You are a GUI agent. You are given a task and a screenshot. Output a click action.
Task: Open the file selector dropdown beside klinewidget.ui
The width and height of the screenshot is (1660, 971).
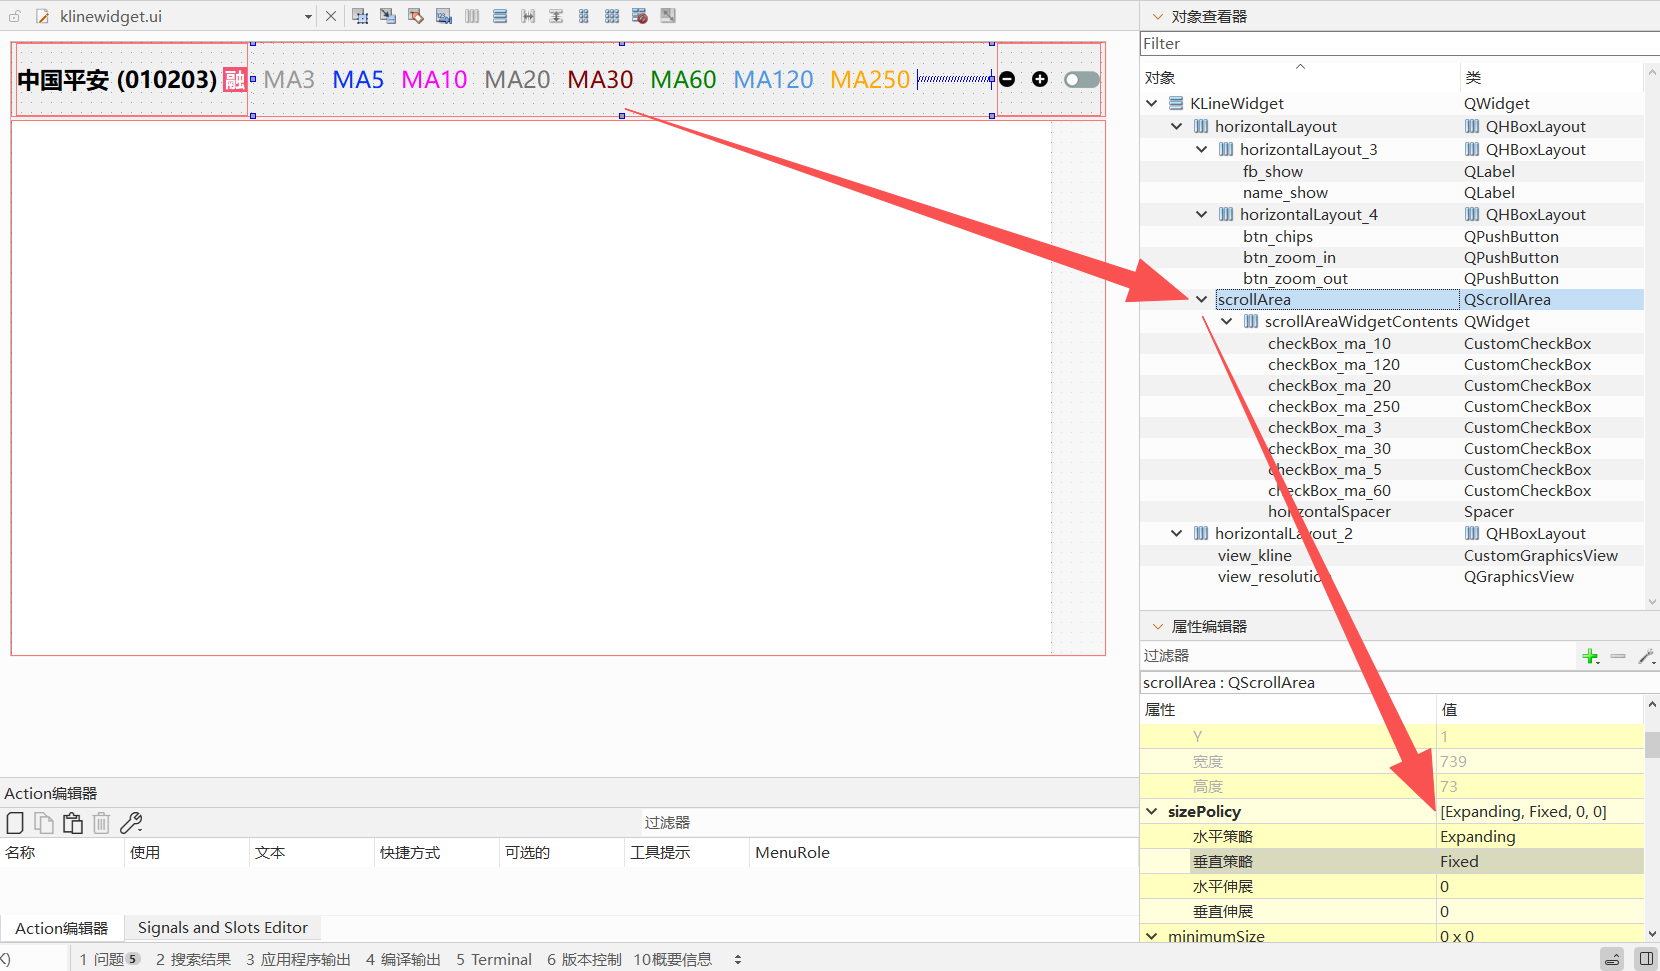coord(308,16)
